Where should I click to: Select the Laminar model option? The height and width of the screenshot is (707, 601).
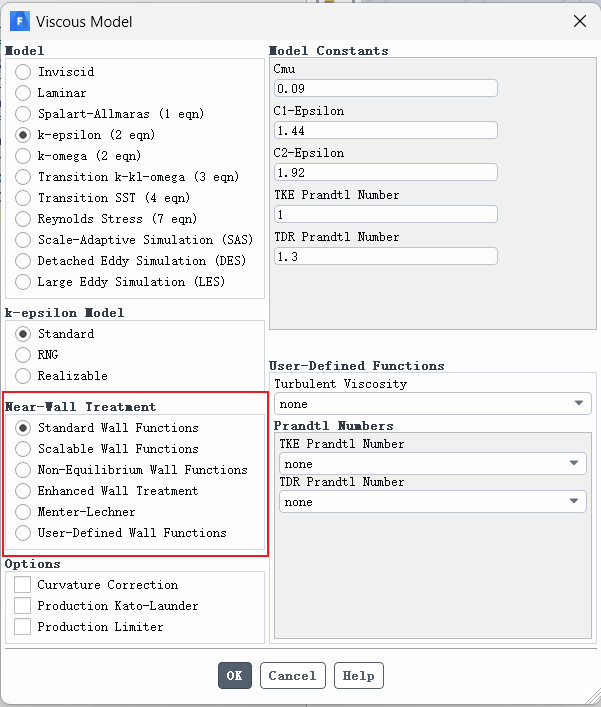23,93
